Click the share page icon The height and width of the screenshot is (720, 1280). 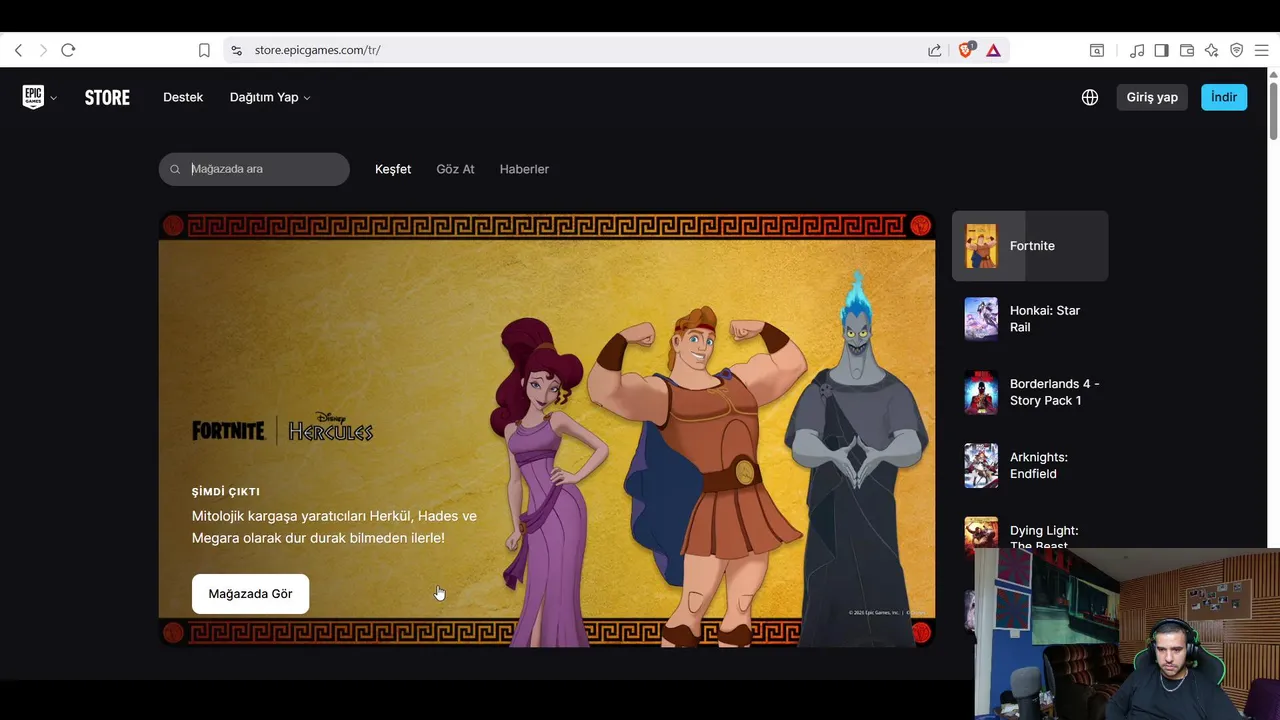[x=934, y=50]
